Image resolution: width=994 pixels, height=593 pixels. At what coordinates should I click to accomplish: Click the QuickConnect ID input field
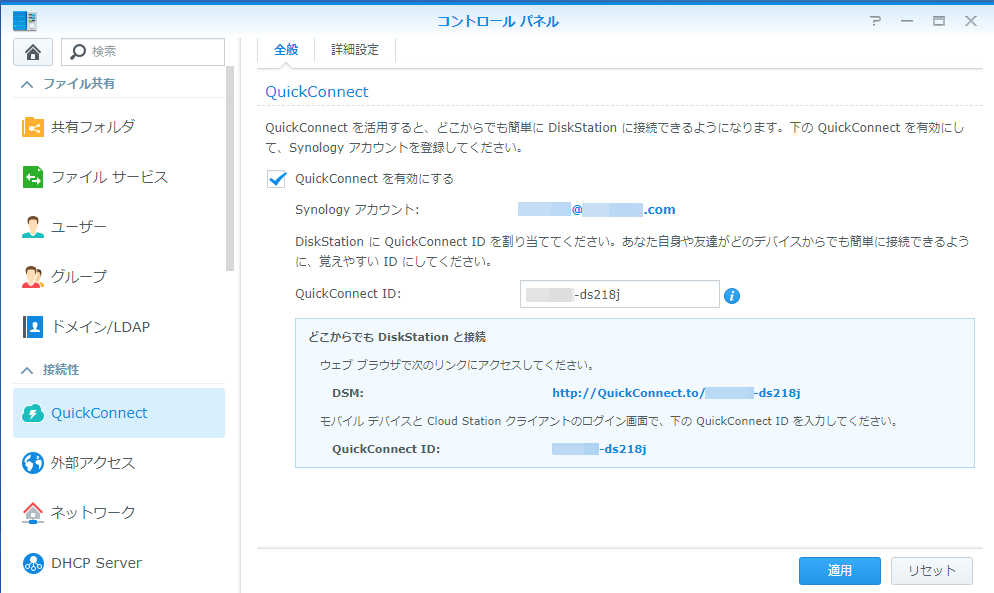point(619,294)
